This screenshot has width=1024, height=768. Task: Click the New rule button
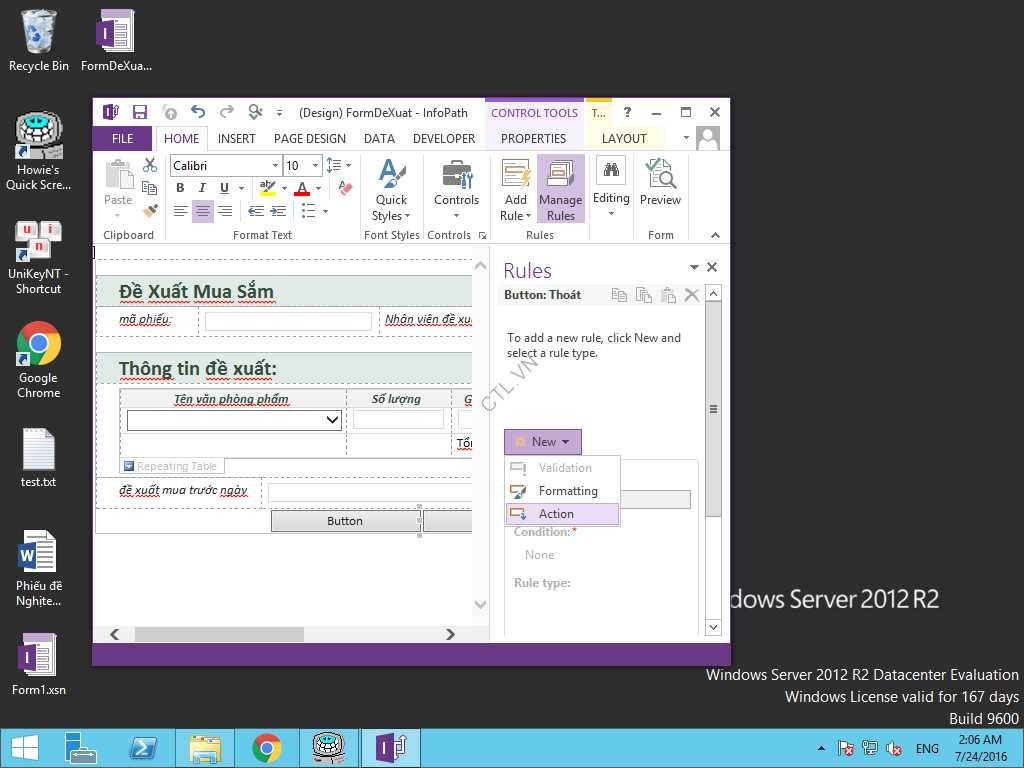[542, 442]
